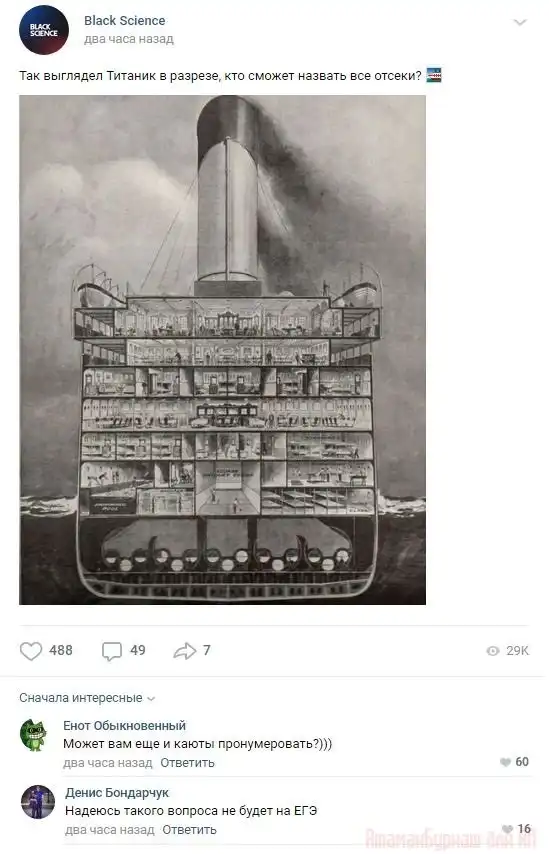
Task: Open the Black Science avatar
Action: click(44, 30)
